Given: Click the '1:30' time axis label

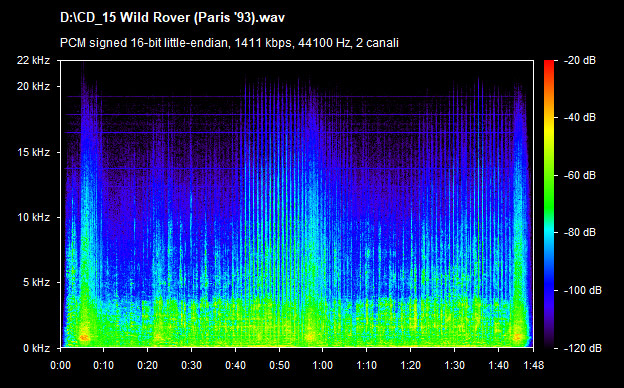Looking at the screenshot, I should [x=454, y=365].
